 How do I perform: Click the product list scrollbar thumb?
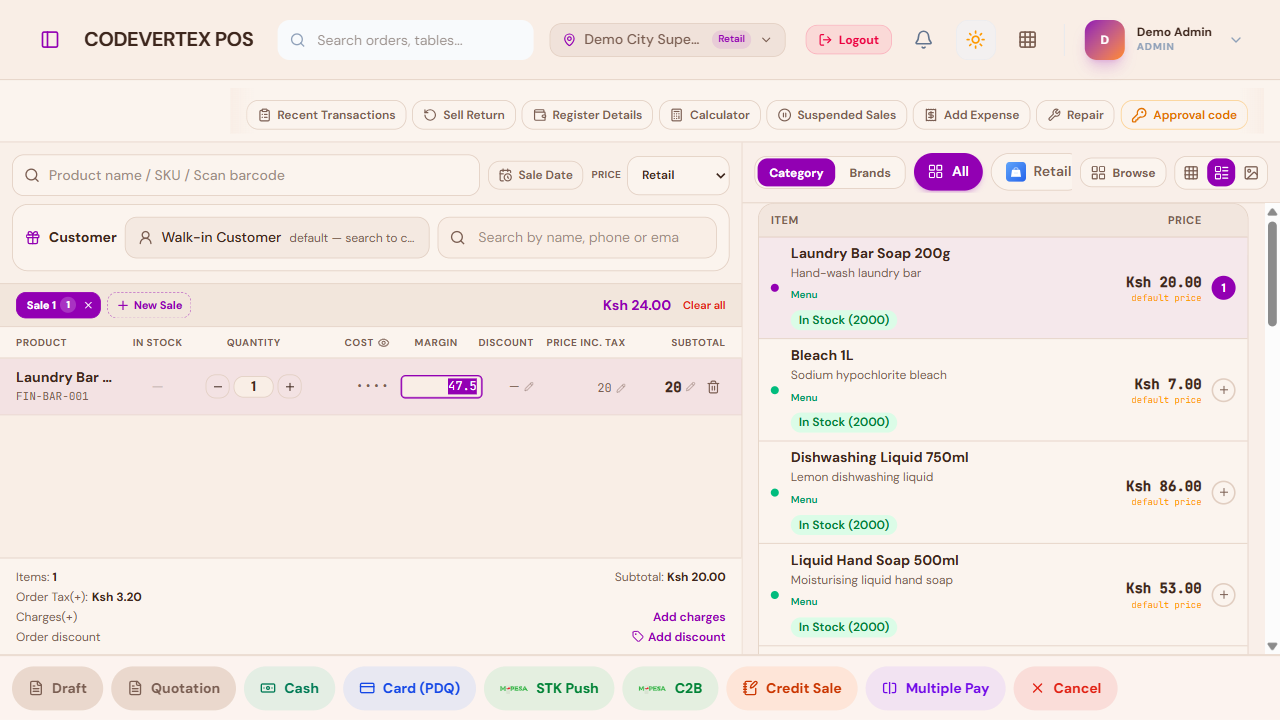click(x=1273, y=274)
